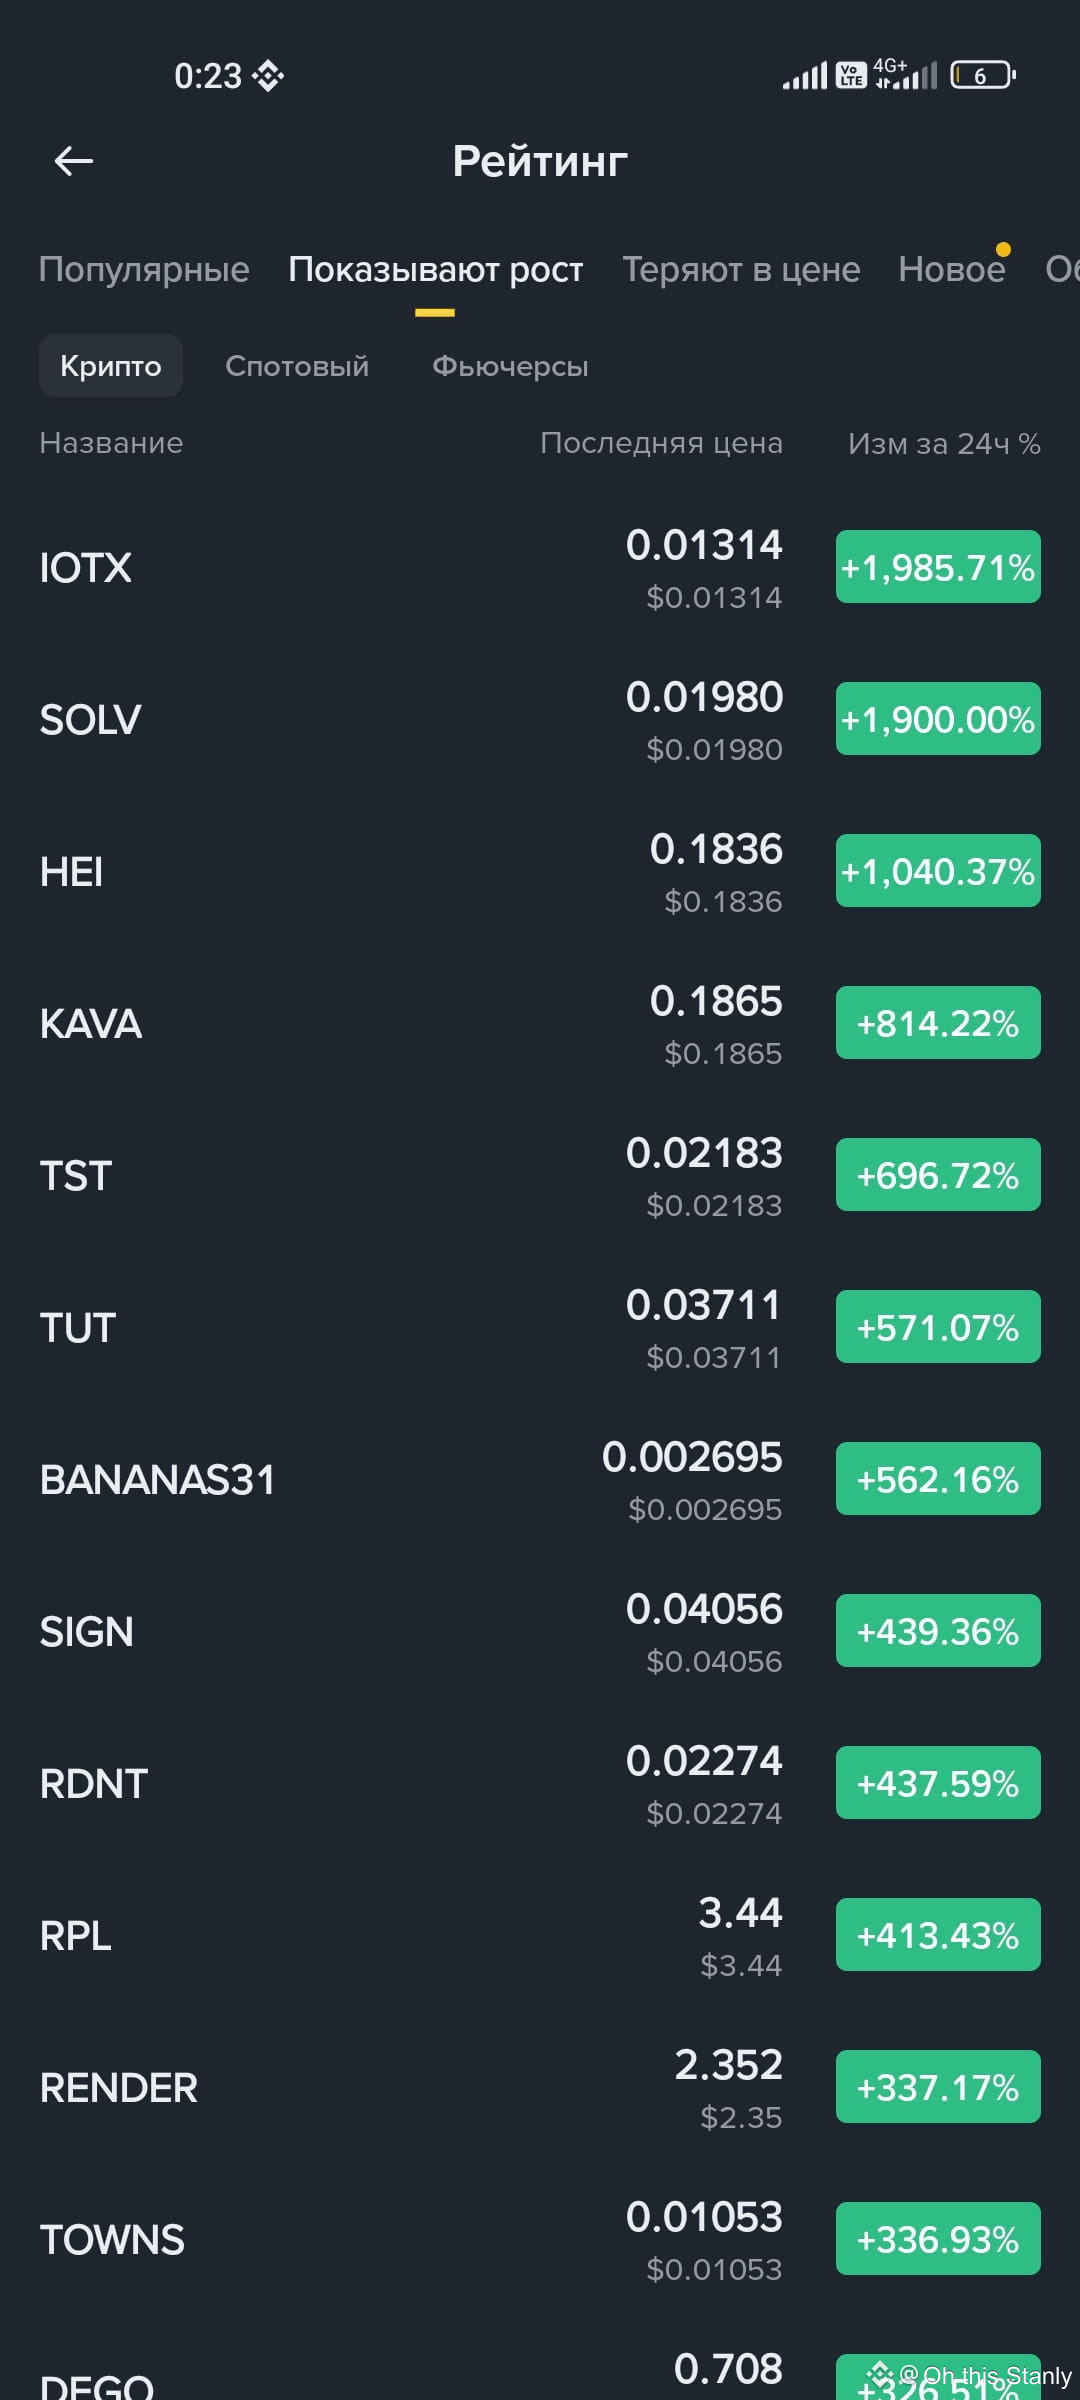Open the Новое tab

(952, 269)
